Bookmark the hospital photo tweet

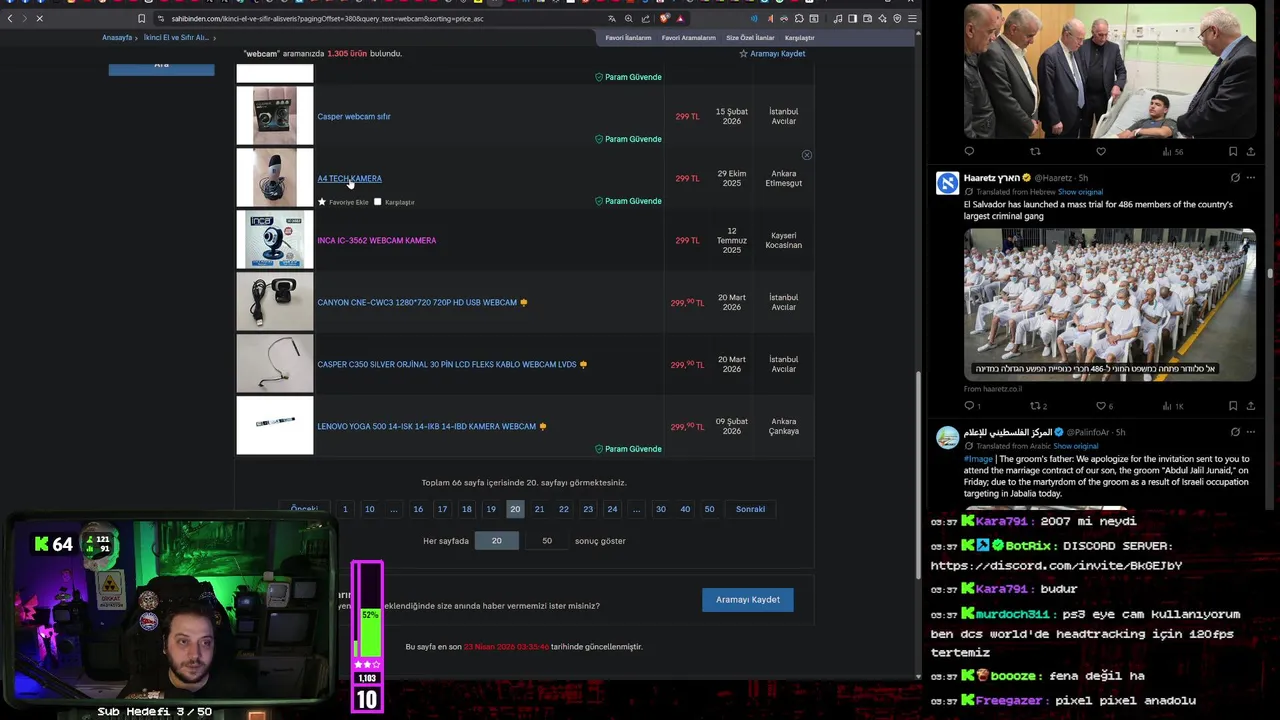1233,152
